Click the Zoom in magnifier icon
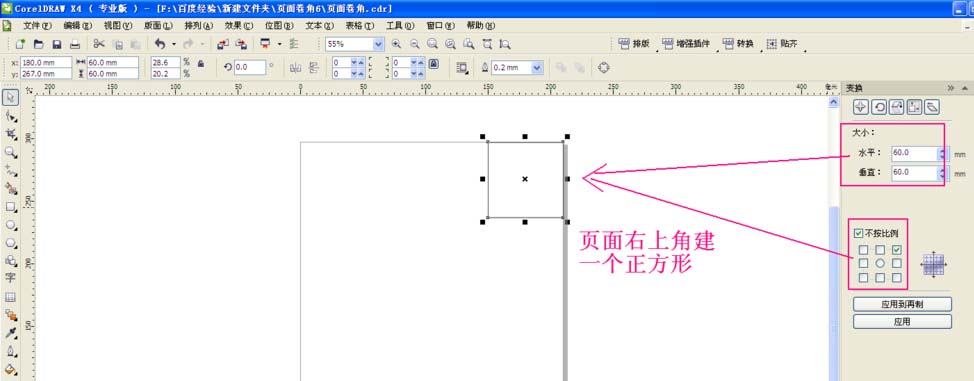 point(396,44)
